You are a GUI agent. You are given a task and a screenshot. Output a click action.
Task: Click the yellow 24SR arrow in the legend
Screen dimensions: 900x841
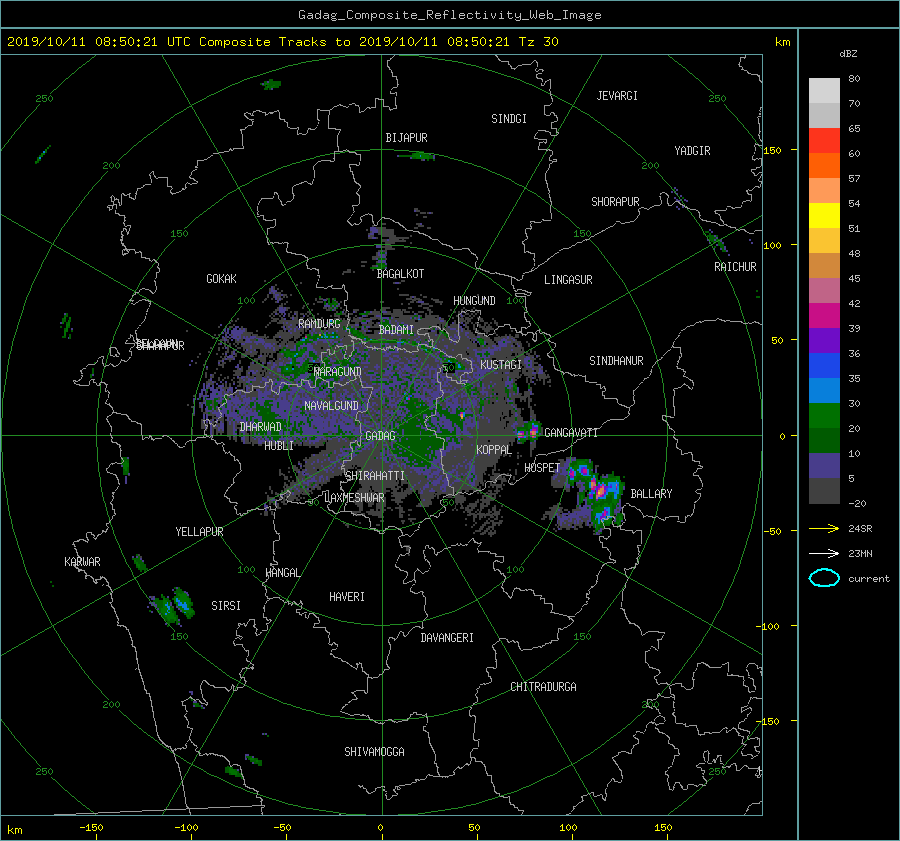824,528
